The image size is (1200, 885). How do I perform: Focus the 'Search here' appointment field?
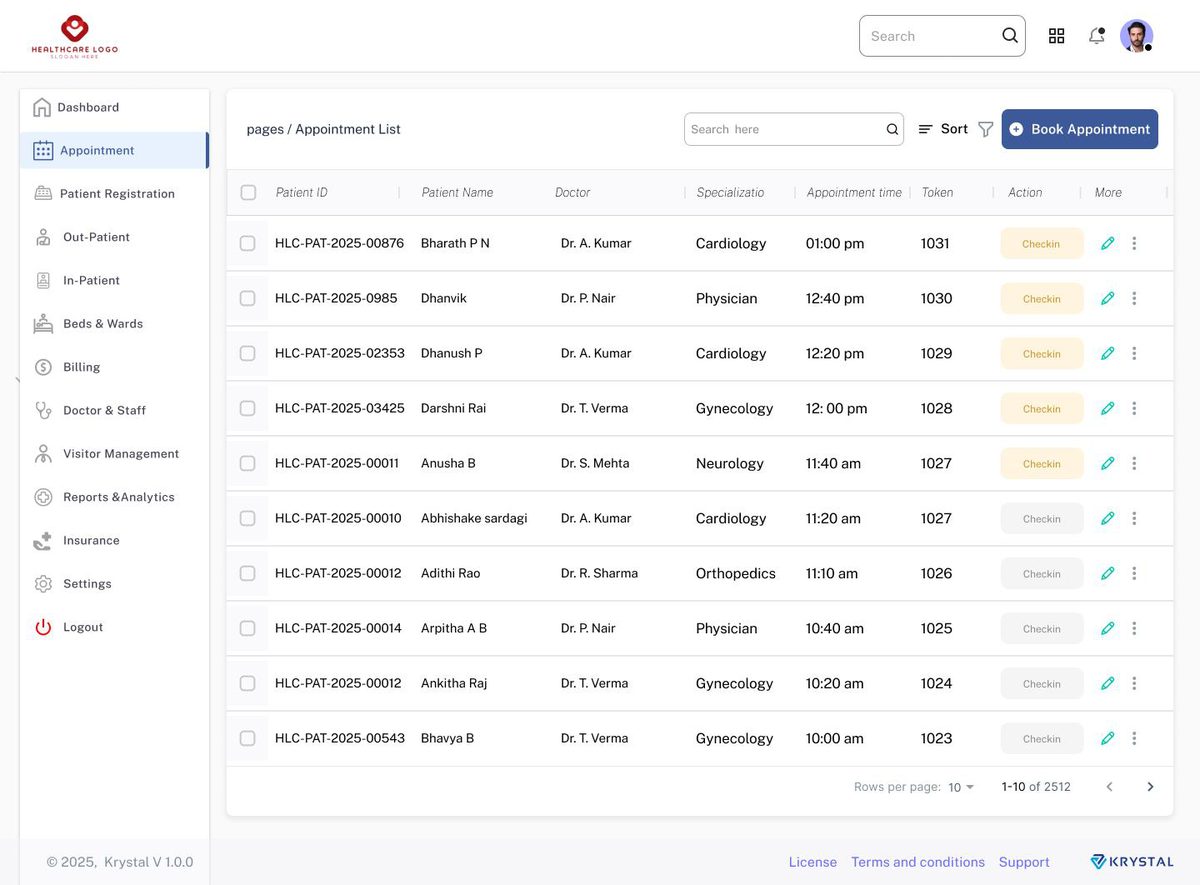[794, 129]
